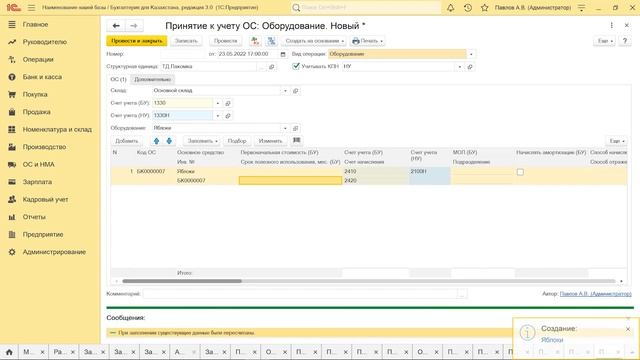
Task: Click the Добавить button
Action: click(x=127, y=141)
